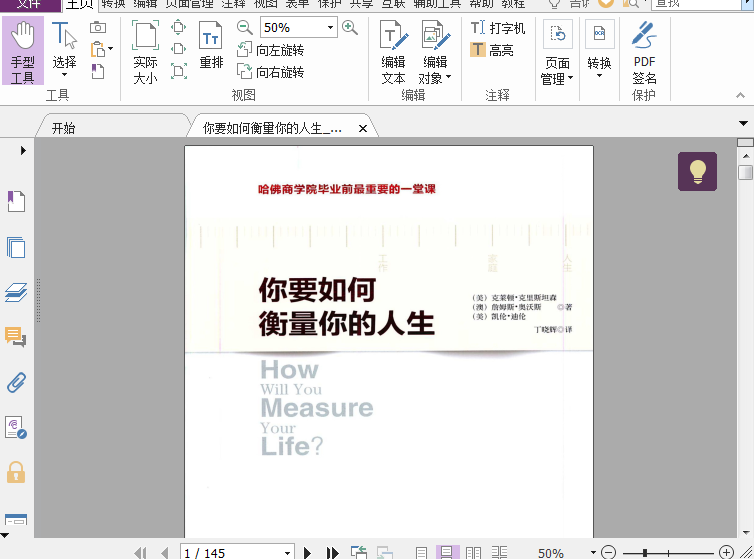Click the Fit Width icon with side arrows
This screenshot has width=754, height=559.
point(178,49)
